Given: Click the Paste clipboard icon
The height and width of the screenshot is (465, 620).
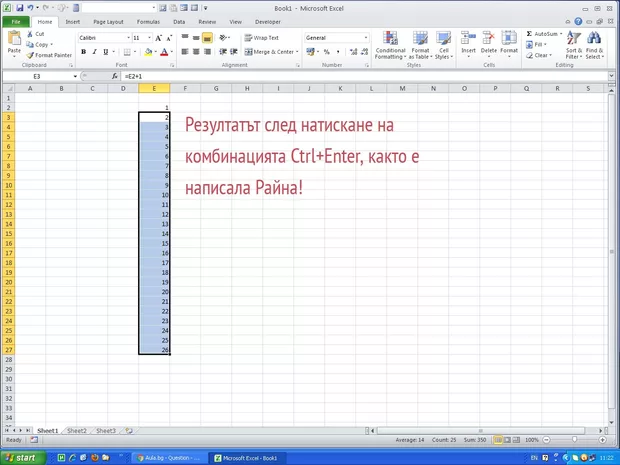Looking at the screenshot, I should click(x=14, y=39).
